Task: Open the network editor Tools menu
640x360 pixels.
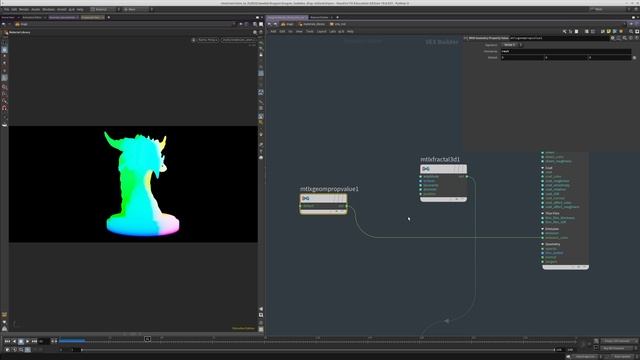Action: 310,31
